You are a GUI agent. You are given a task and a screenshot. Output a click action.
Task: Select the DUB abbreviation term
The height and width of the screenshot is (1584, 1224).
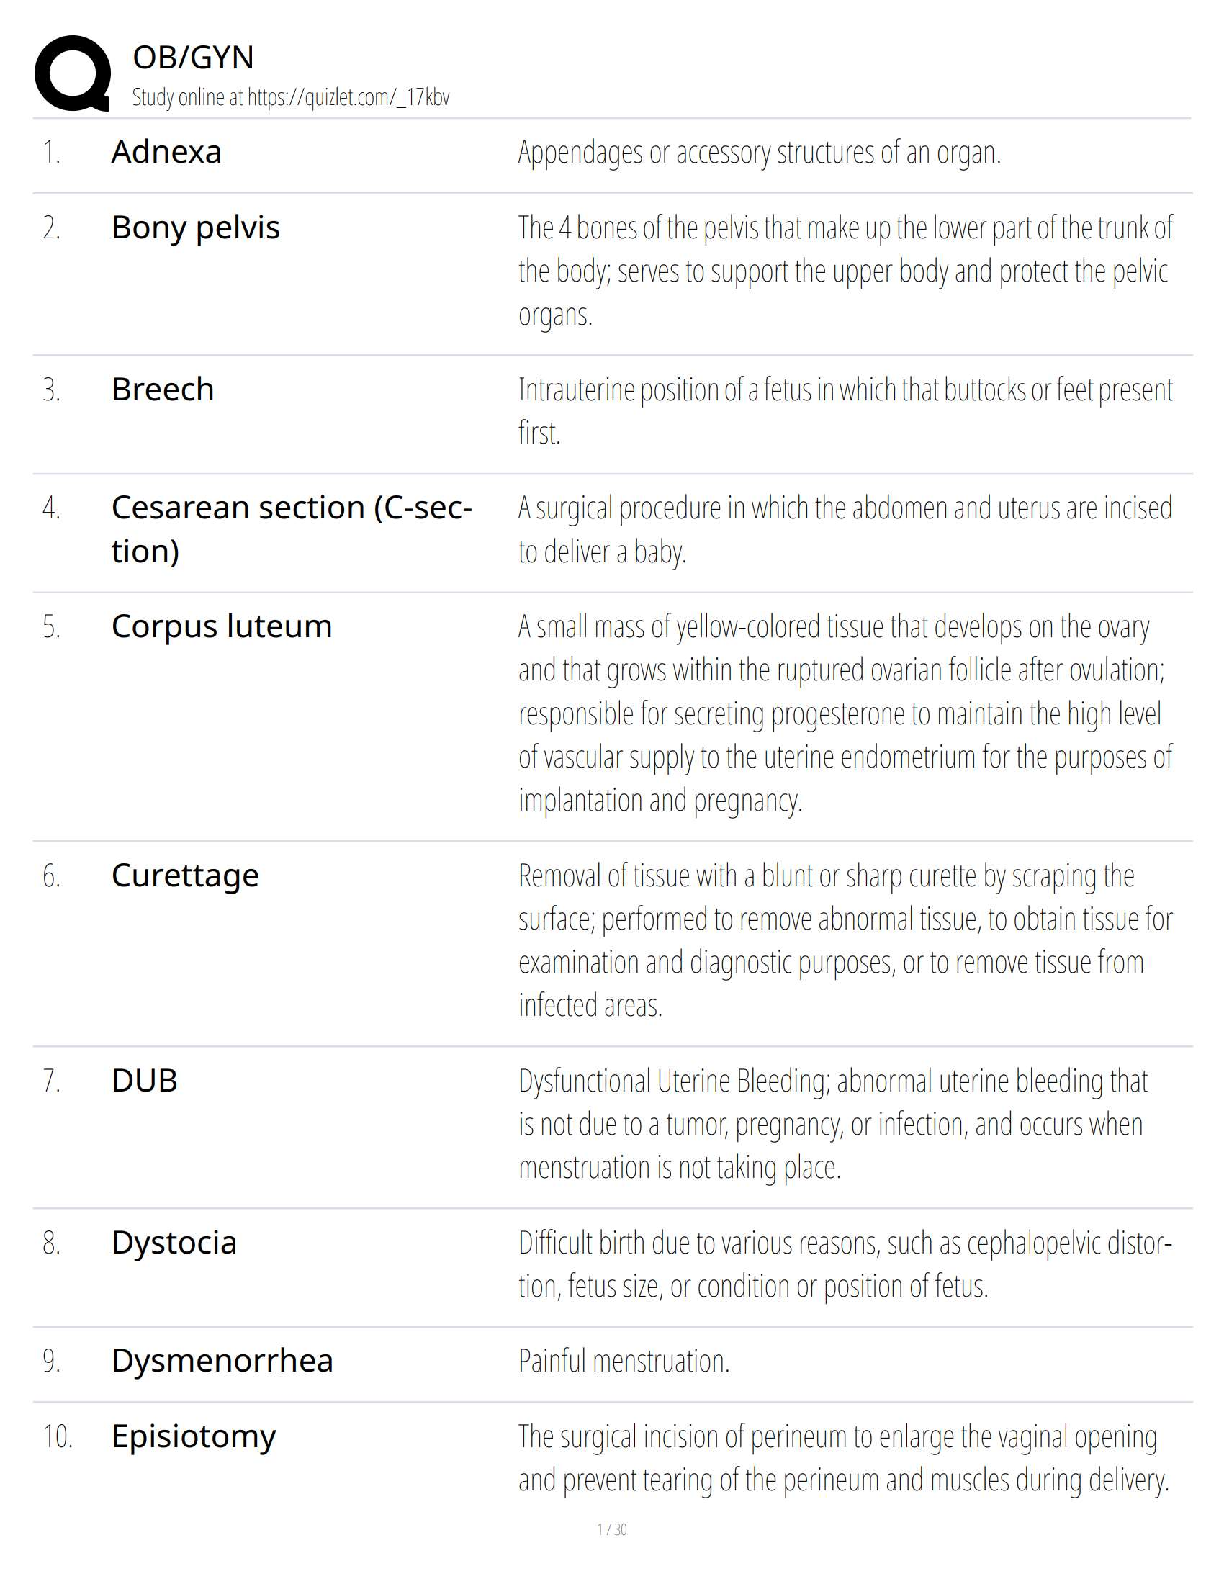click(x=144, y=1080)
